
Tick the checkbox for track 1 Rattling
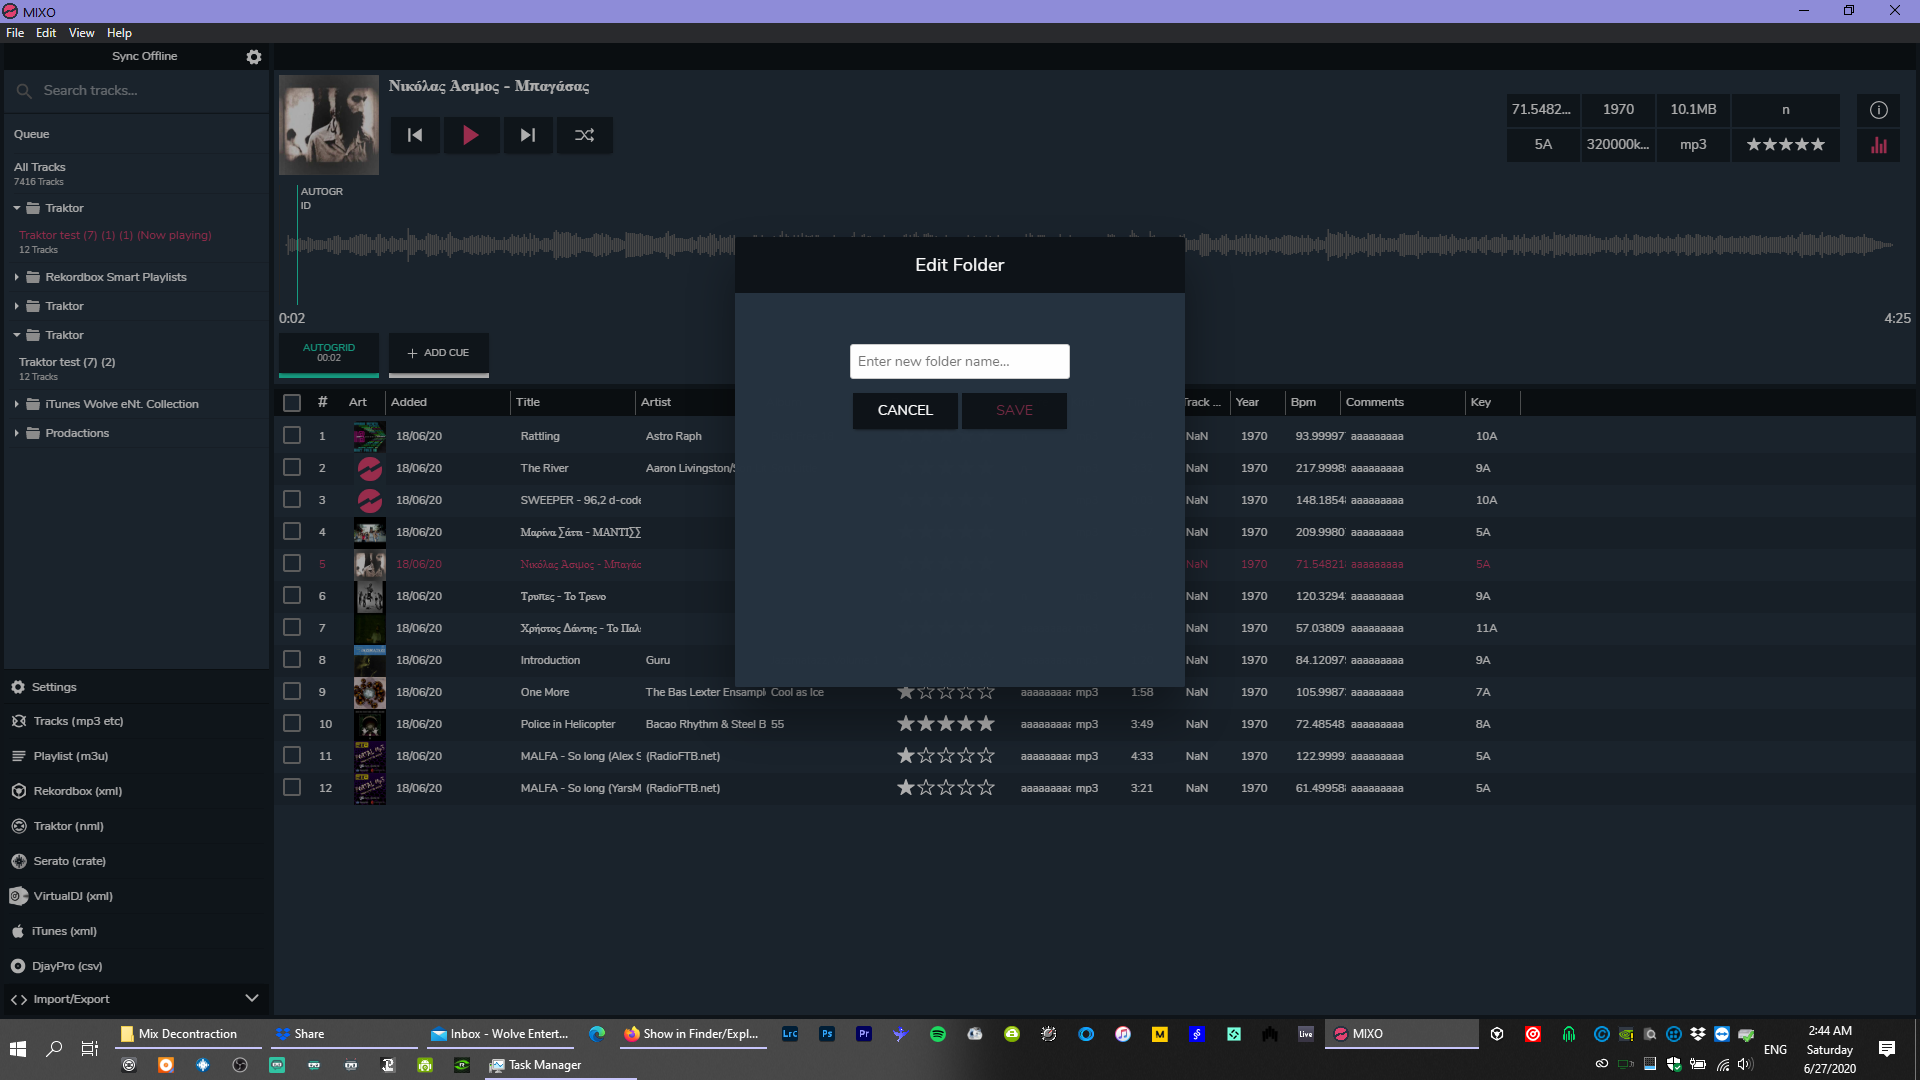click(x=292, y=435)
